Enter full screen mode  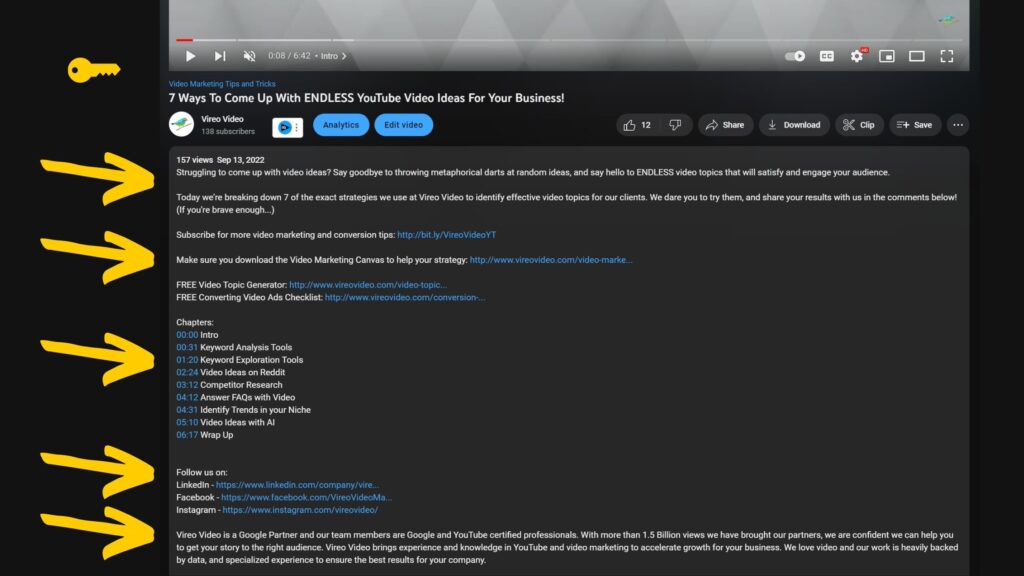tap(947, 56)
